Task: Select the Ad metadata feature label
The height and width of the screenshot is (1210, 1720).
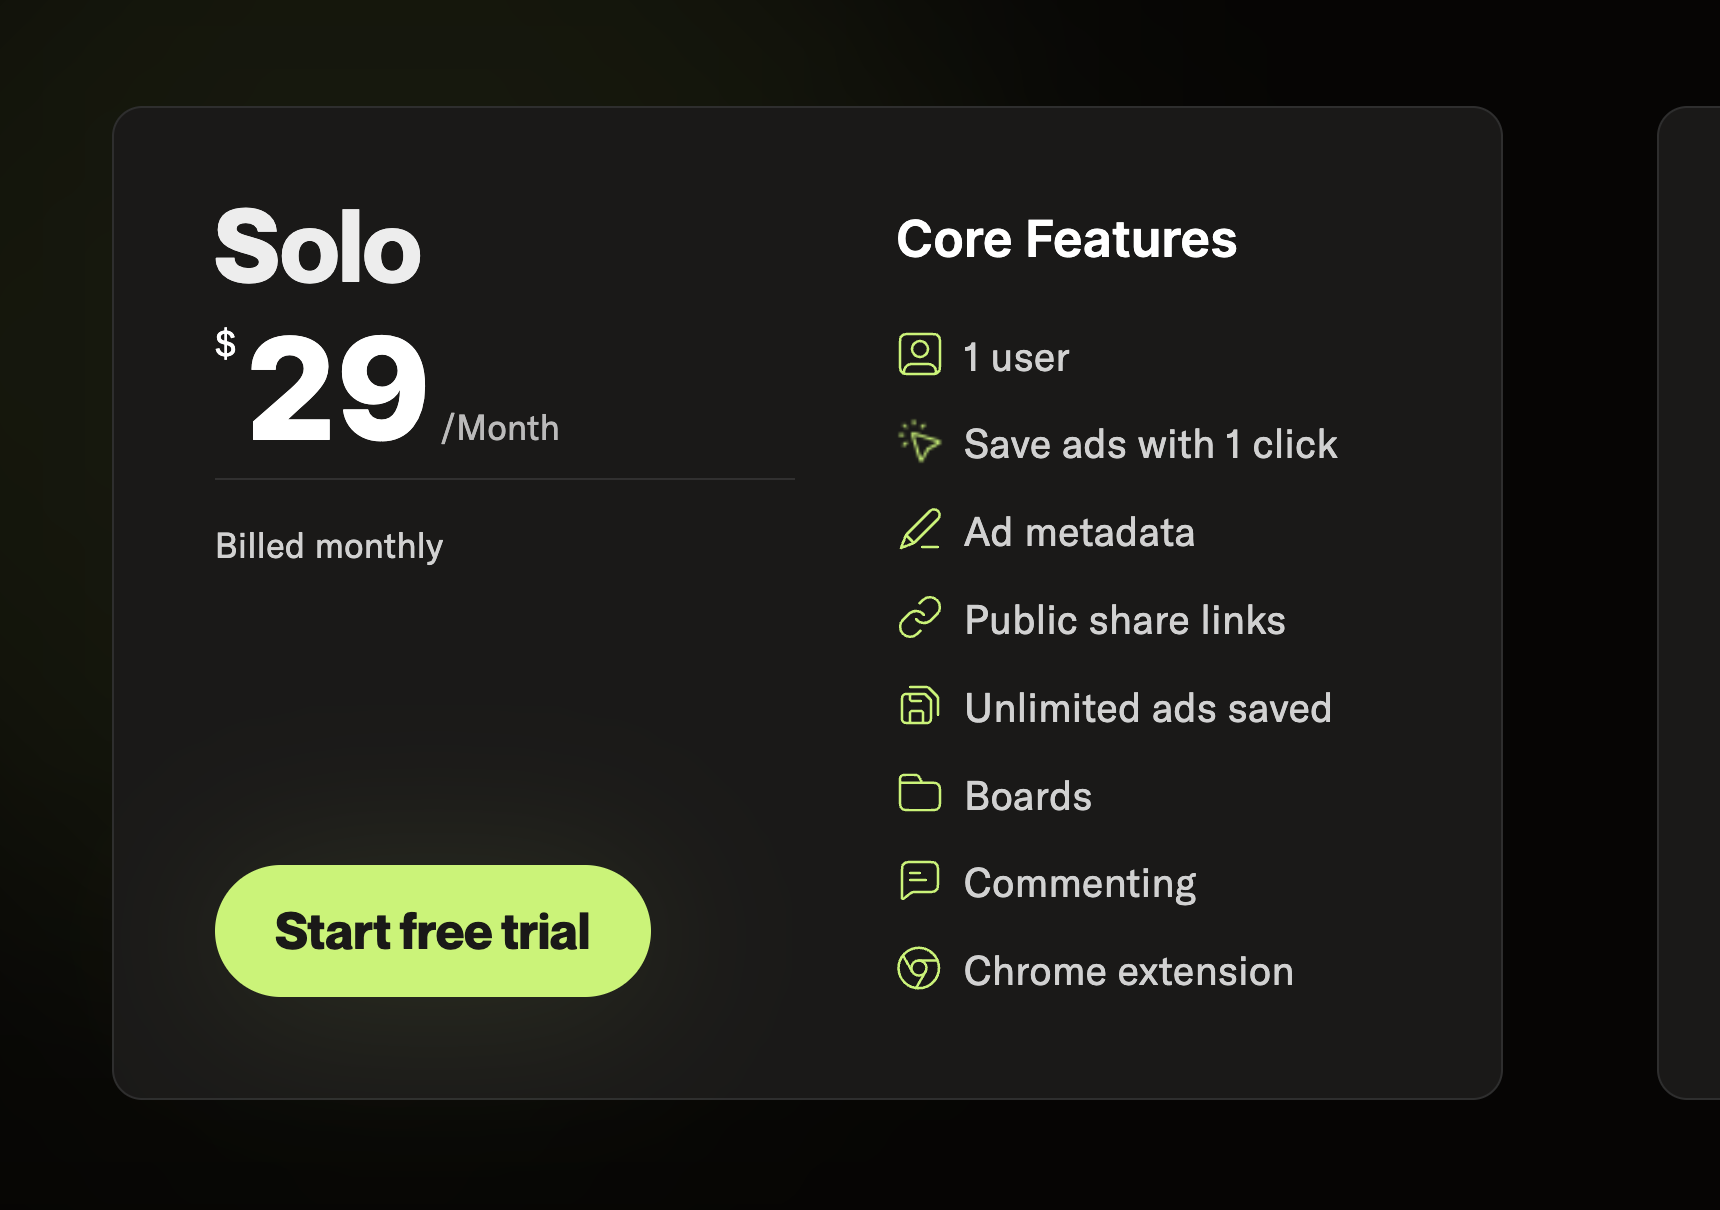Action: (1079, 533)
